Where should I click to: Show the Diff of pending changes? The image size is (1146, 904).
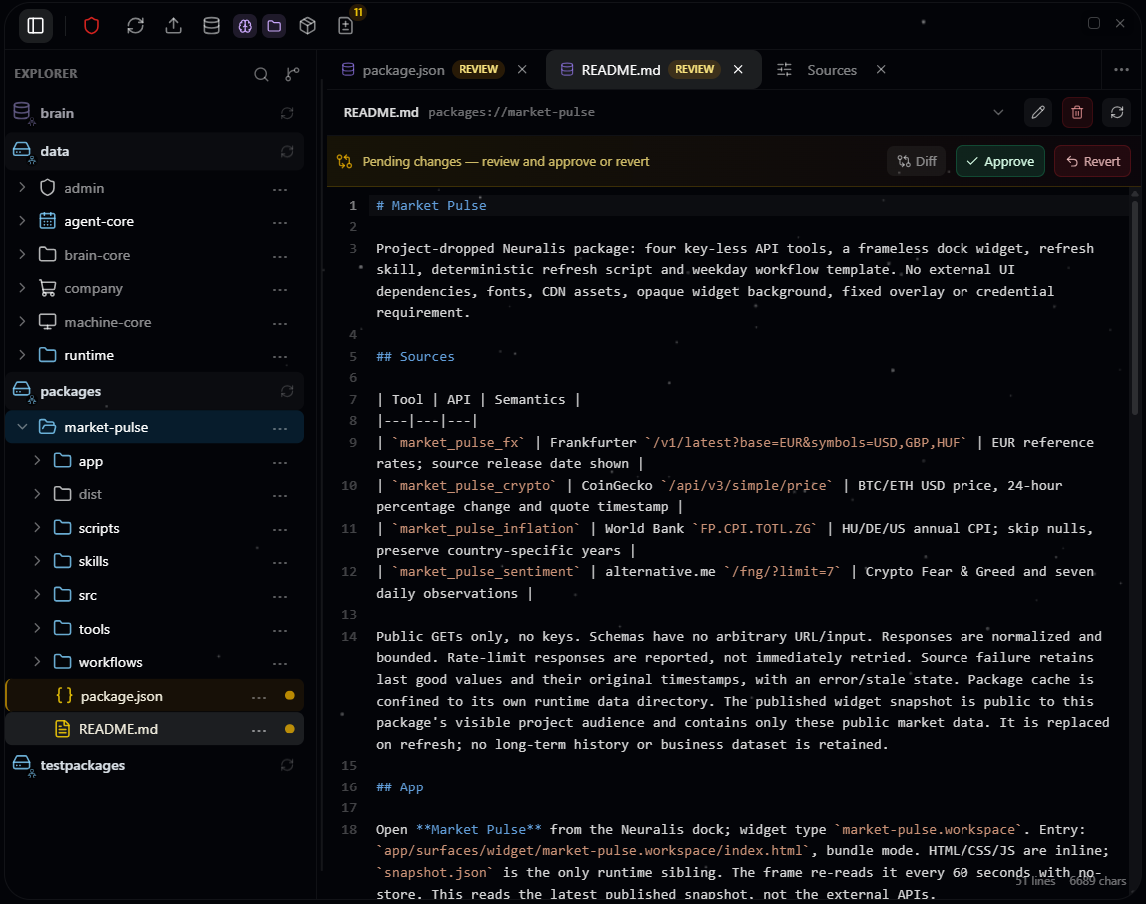[917, 162]
